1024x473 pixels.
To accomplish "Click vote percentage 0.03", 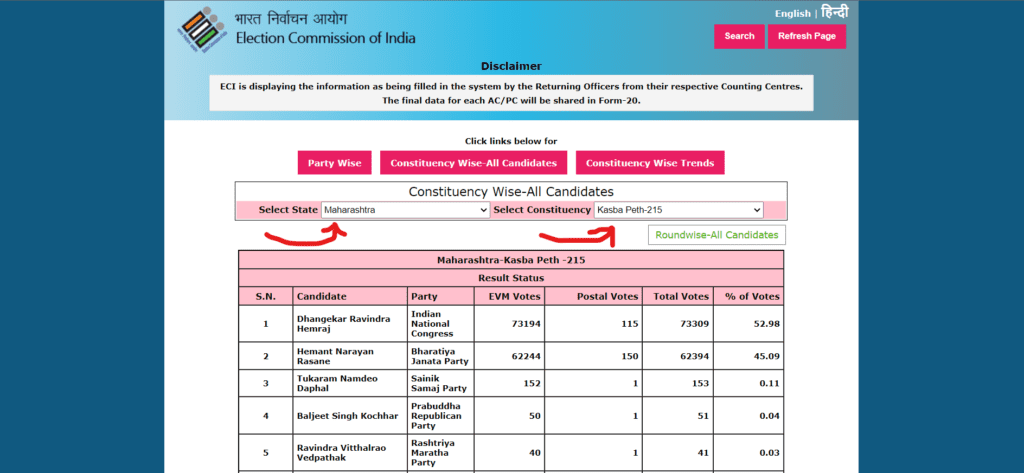I will (770, 453).
